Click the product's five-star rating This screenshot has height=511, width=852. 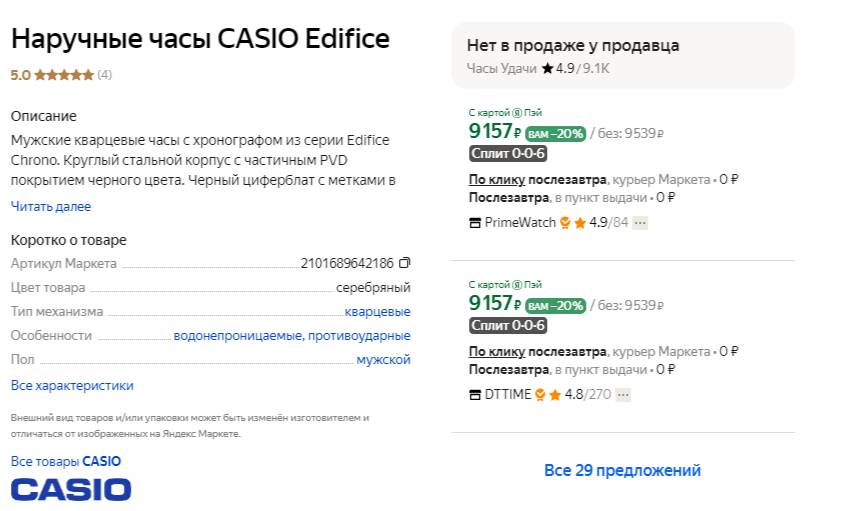pyautogui.click(x=66, y=75)
